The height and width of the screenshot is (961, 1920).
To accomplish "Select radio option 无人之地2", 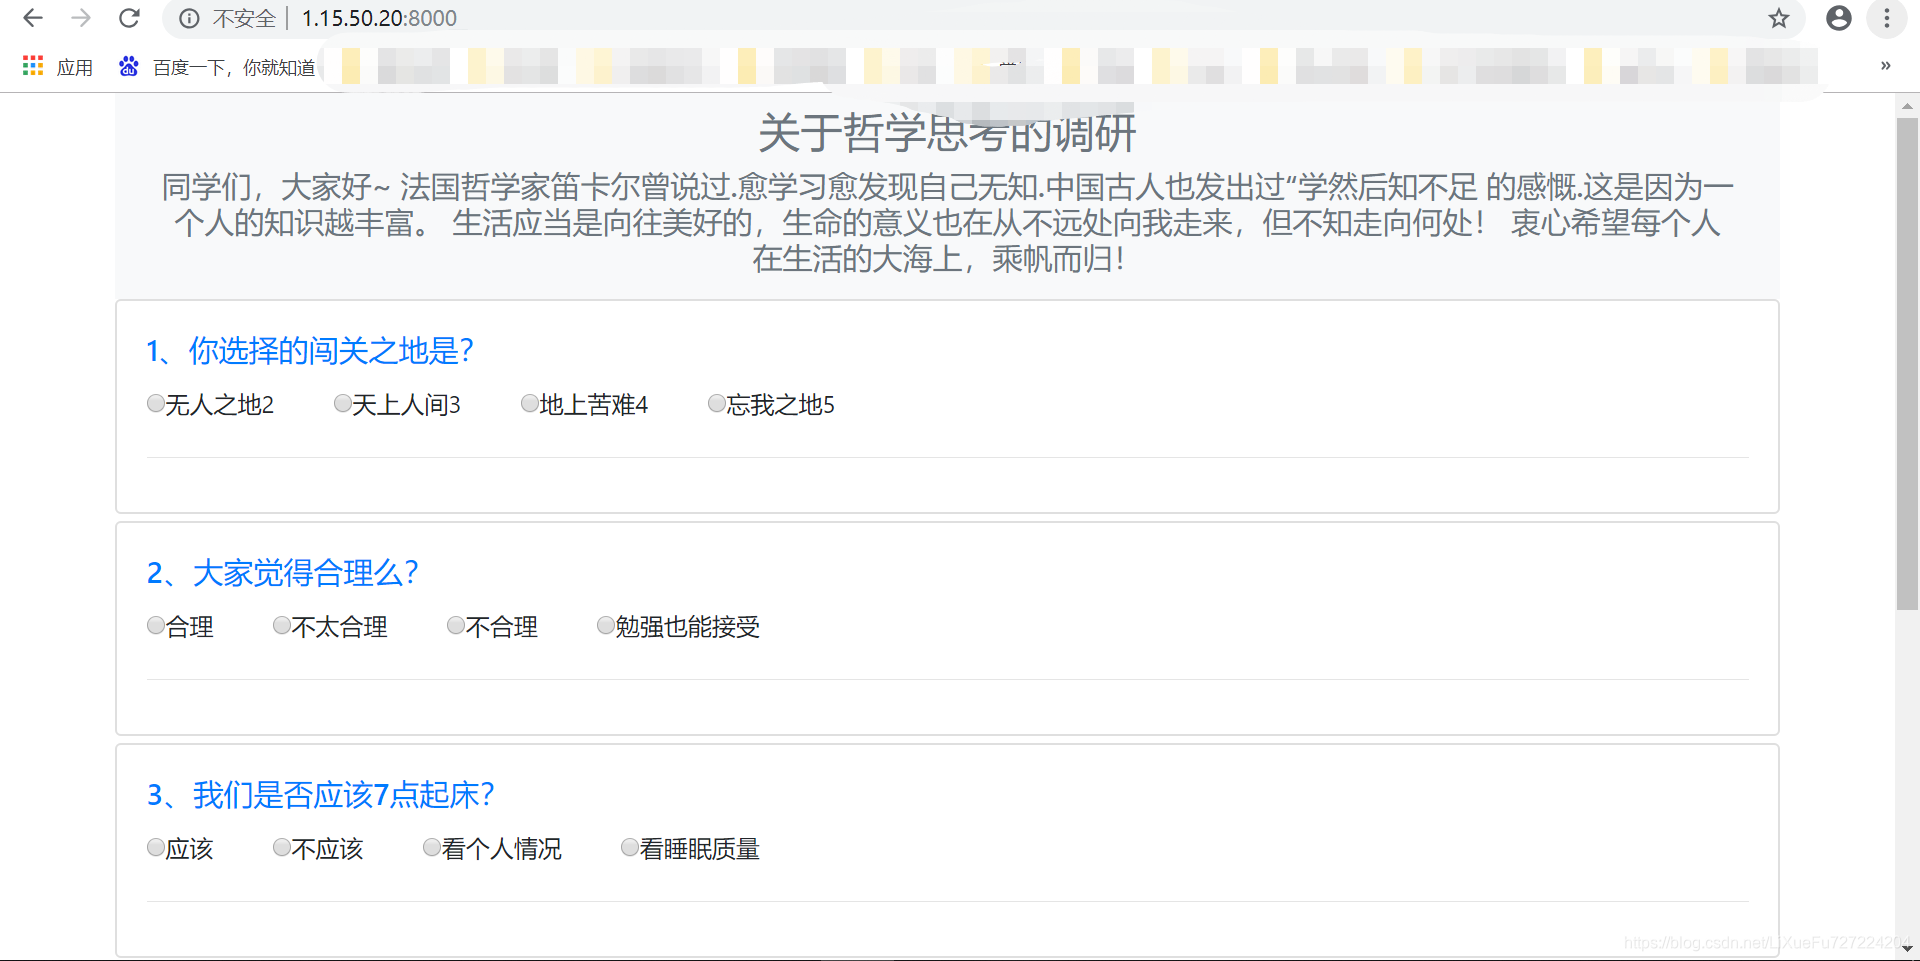I will click(x=156, y=403).
